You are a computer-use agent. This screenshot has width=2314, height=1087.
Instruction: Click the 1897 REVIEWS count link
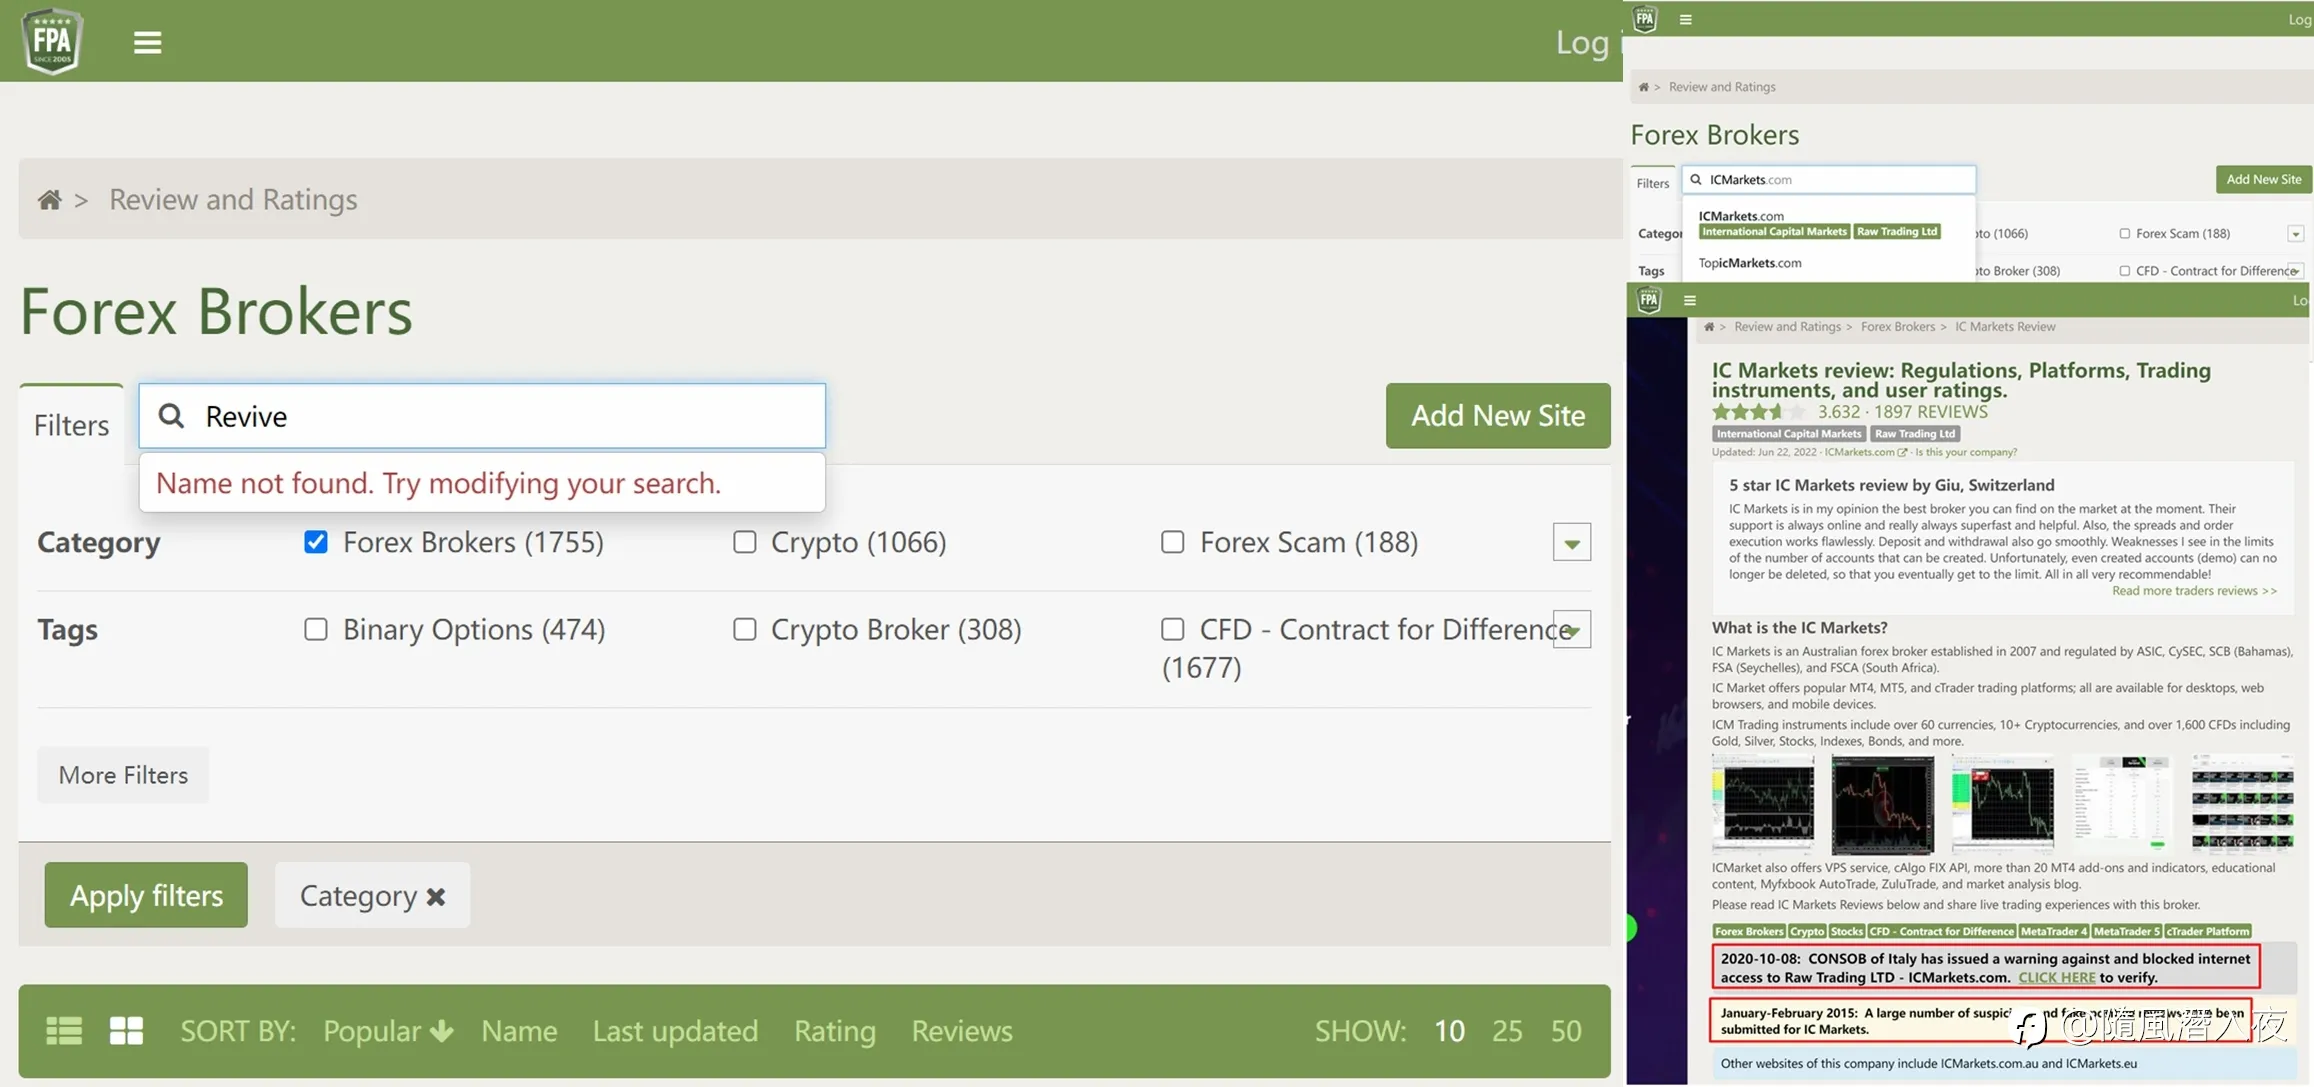pos(1931,412)
